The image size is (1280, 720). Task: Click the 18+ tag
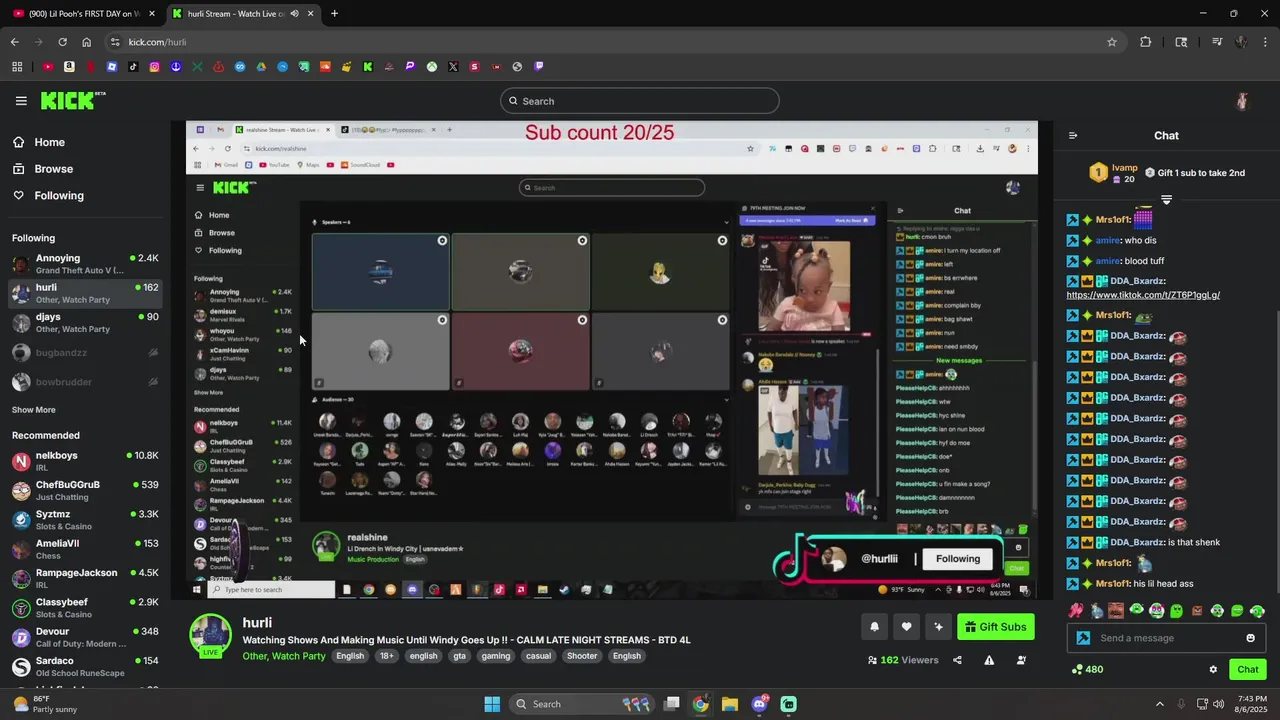tap(387, 656)
